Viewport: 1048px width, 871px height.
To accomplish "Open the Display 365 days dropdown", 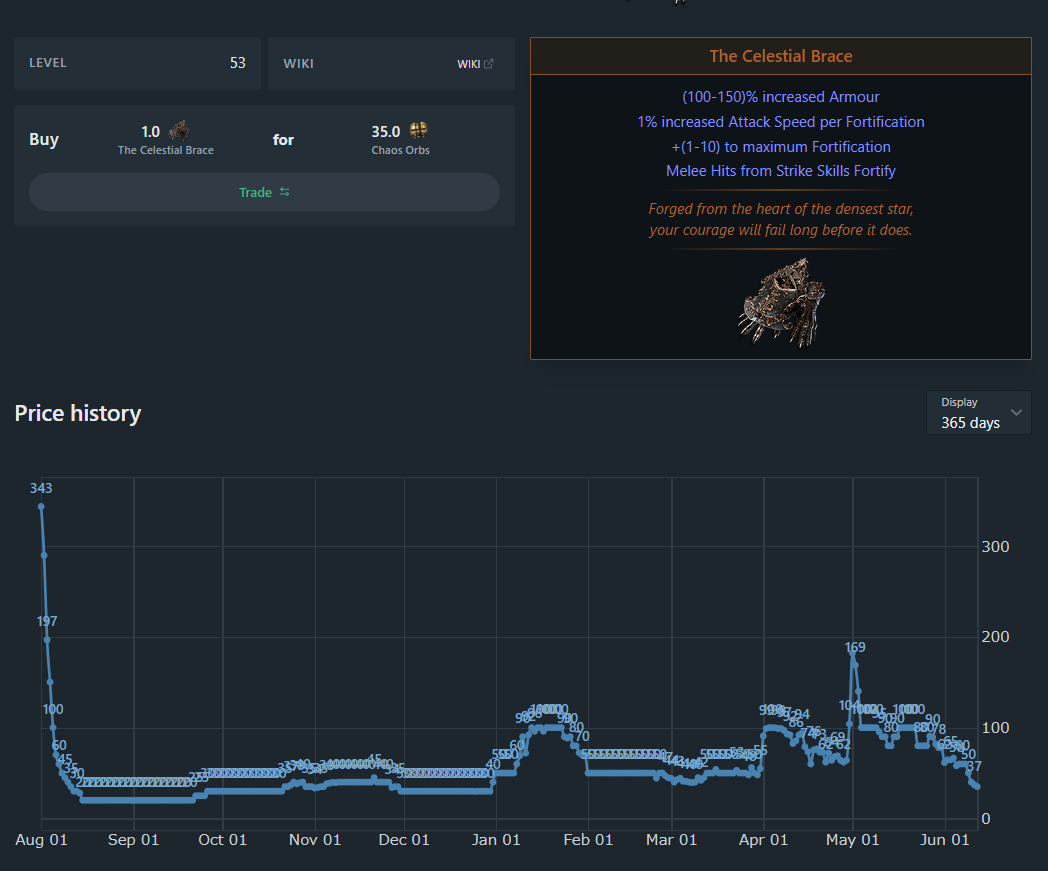I will pos(978,412).
